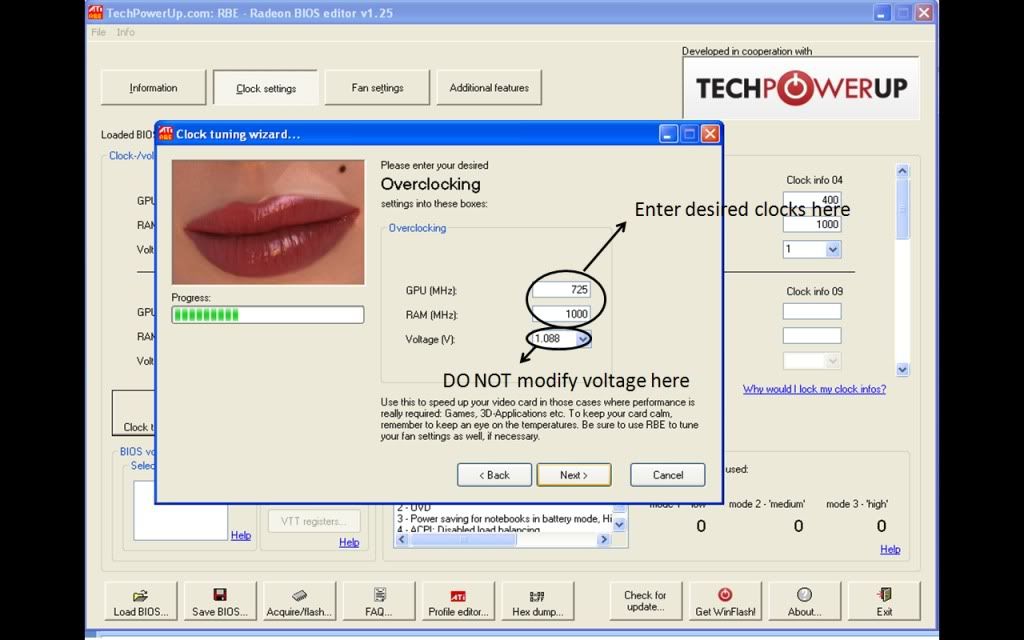The height and width of the screenshot is (640, 1024).
Task: Expand the Voltage (V) dropdown in wizard
Action: 583,339
